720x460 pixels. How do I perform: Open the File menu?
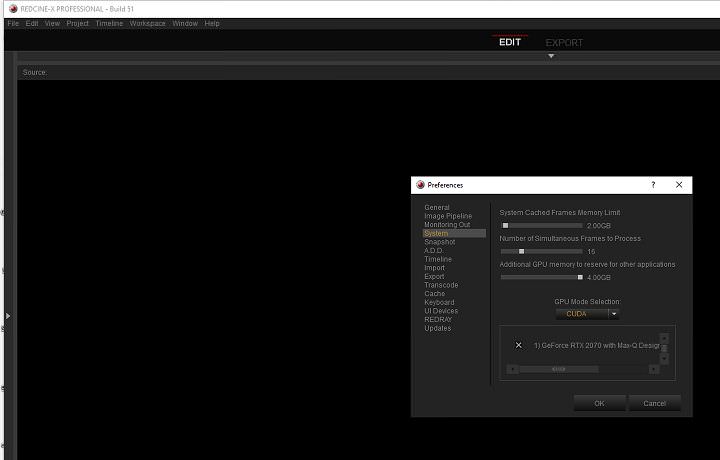click(x=13, y=23)
